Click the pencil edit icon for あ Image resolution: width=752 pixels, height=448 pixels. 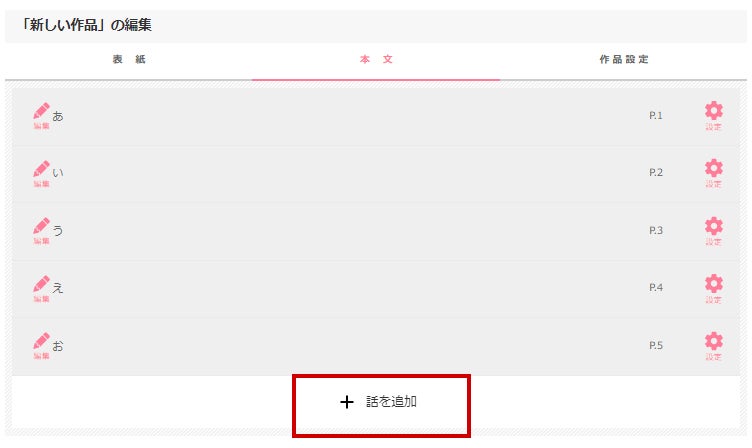[x=41, y=116]
